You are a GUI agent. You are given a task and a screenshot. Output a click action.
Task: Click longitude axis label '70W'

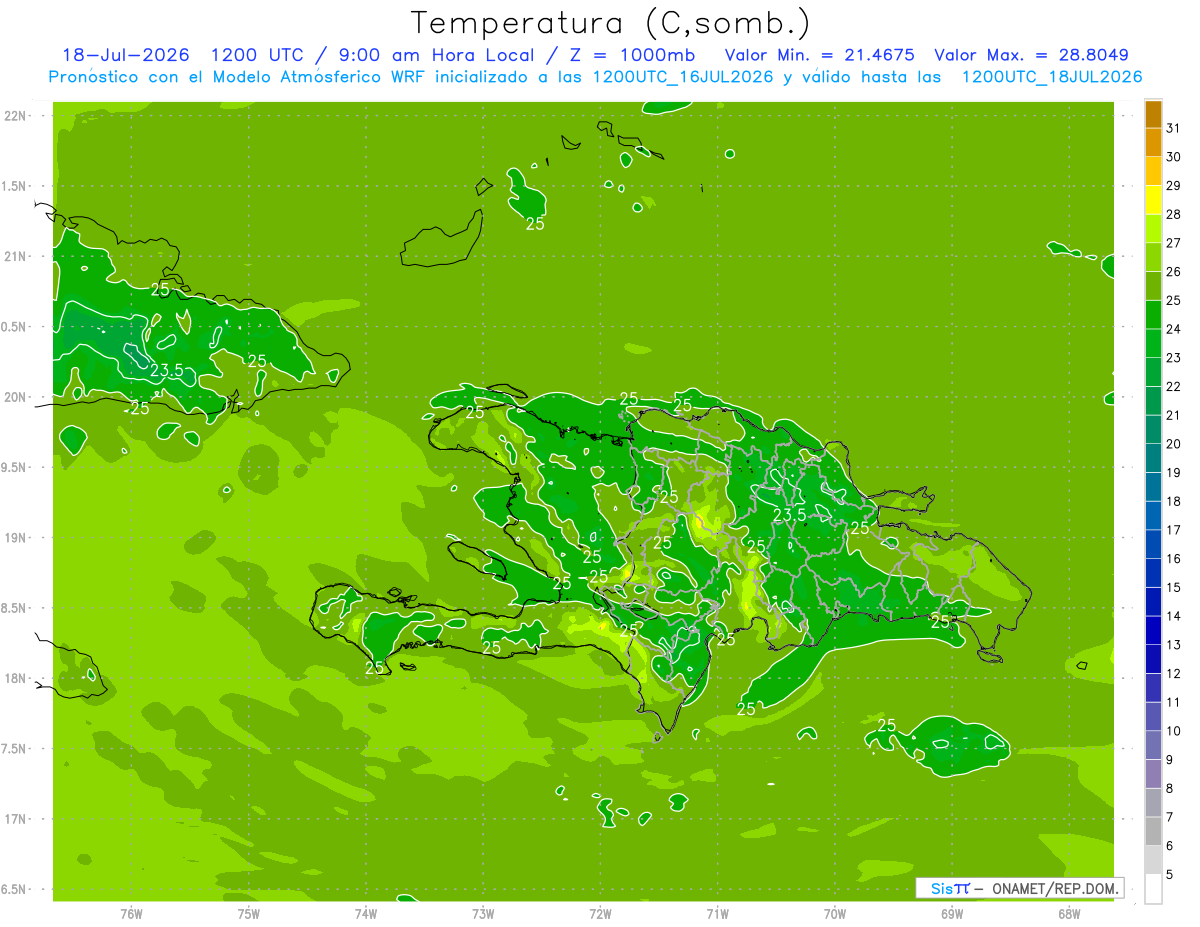pos(835,913)
